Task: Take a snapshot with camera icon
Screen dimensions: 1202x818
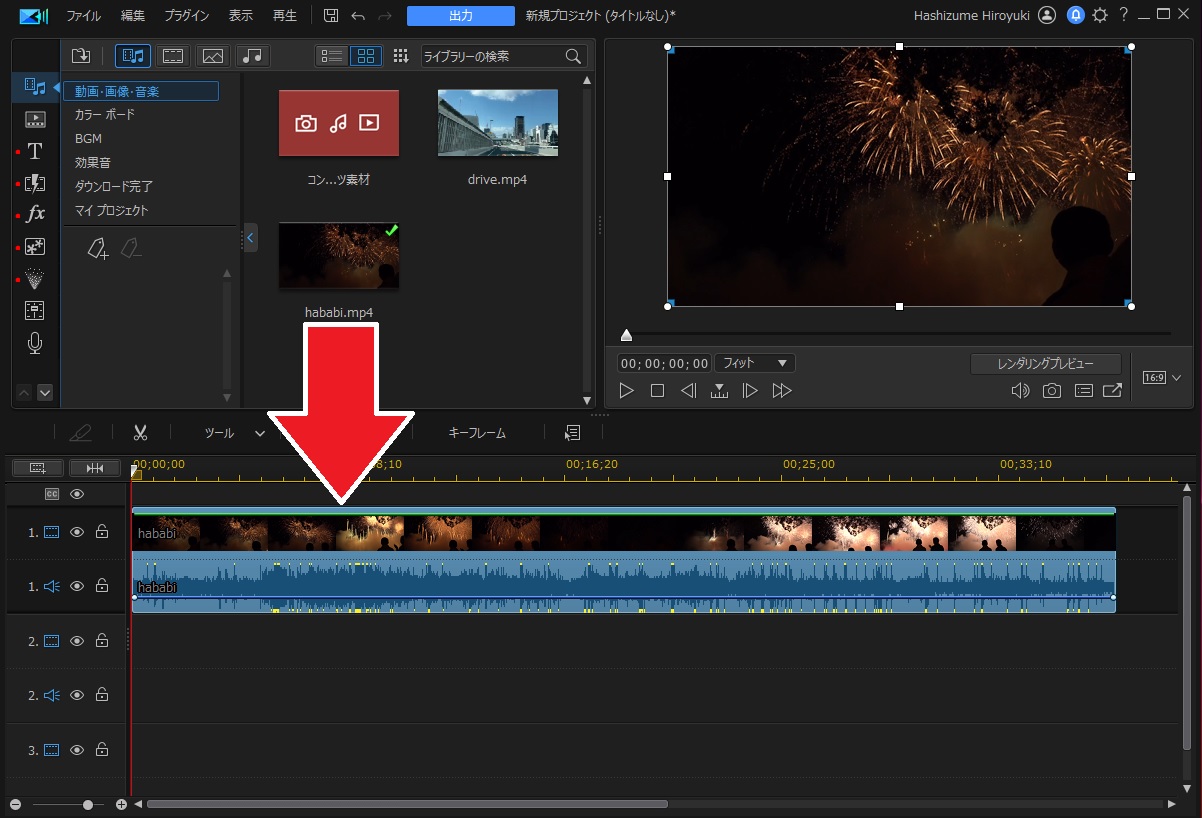Action: [1052, 391]
